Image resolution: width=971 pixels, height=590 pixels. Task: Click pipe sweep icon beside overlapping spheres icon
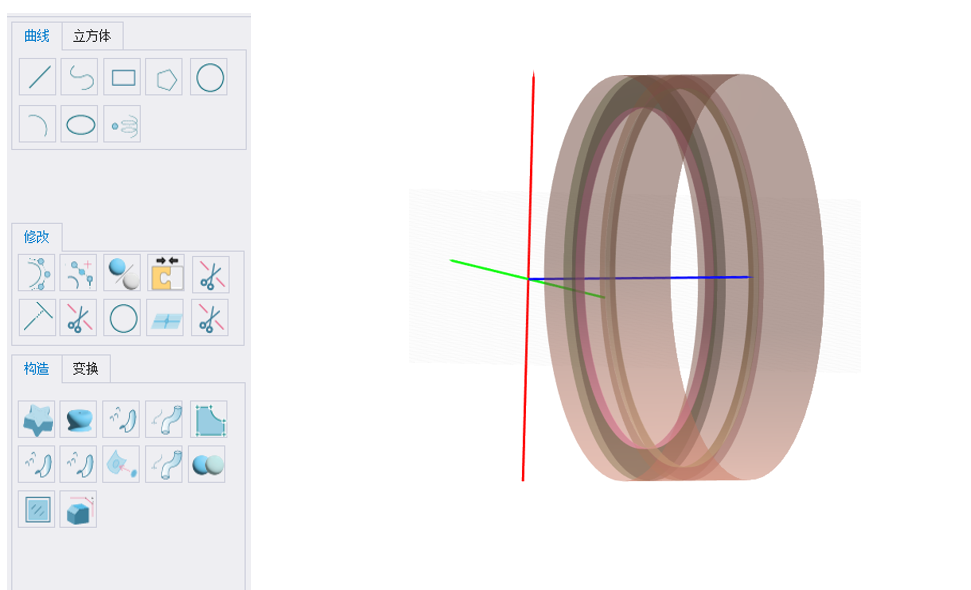[164, 464]
